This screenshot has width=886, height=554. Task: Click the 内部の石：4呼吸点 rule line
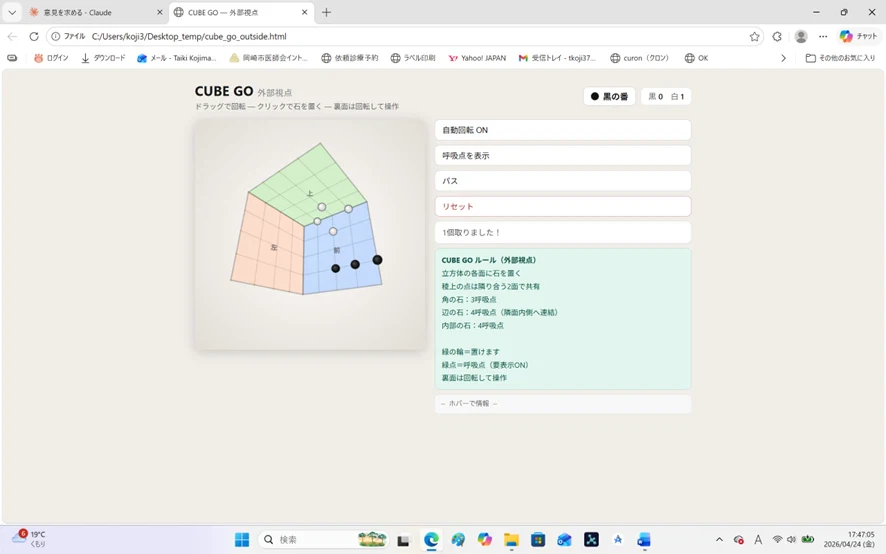[472, 325]
